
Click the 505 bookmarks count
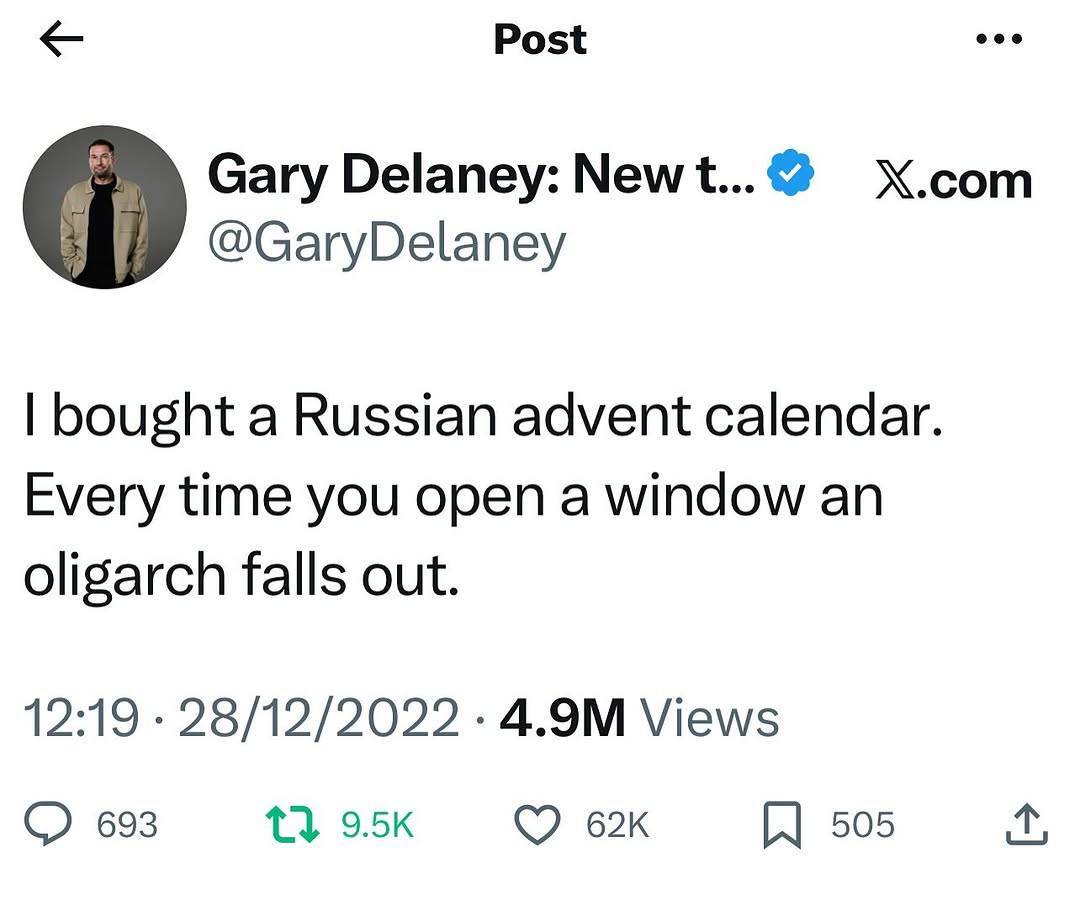863,825
